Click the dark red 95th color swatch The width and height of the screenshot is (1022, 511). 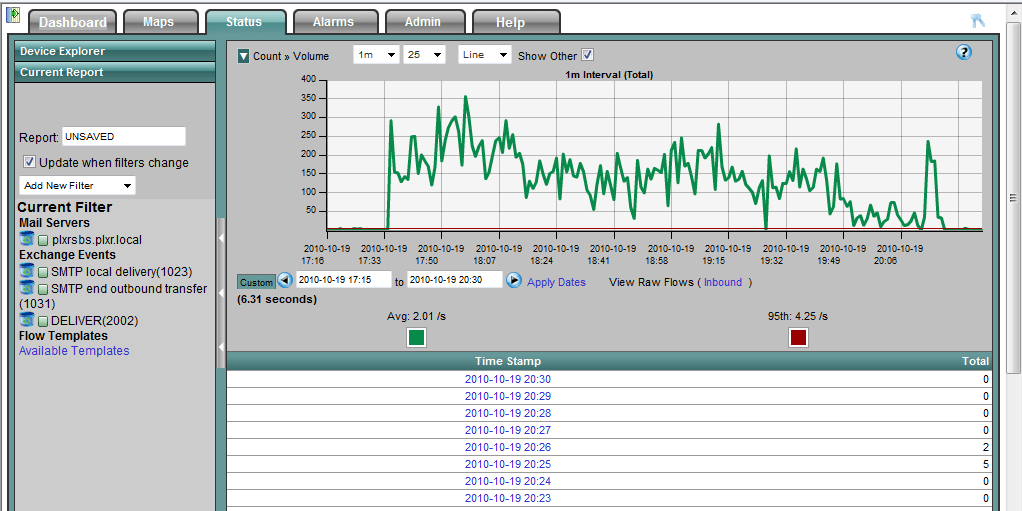pyautogui.click(x=798, y=338)
